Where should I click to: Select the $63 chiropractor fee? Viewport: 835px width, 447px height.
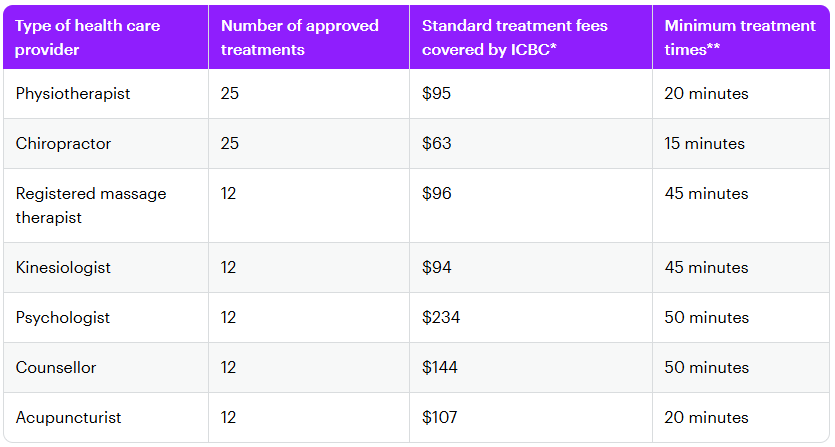point(436,144)
